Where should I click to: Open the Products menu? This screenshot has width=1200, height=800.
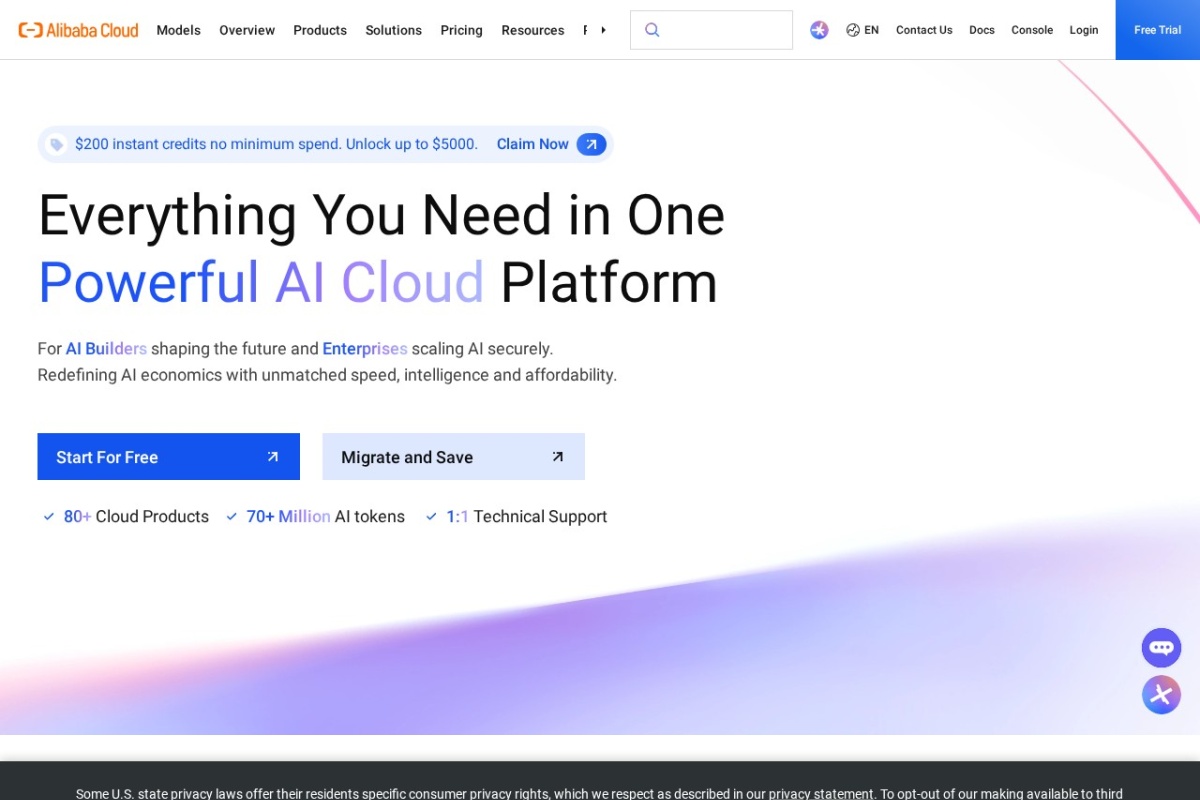coord(320,30)
